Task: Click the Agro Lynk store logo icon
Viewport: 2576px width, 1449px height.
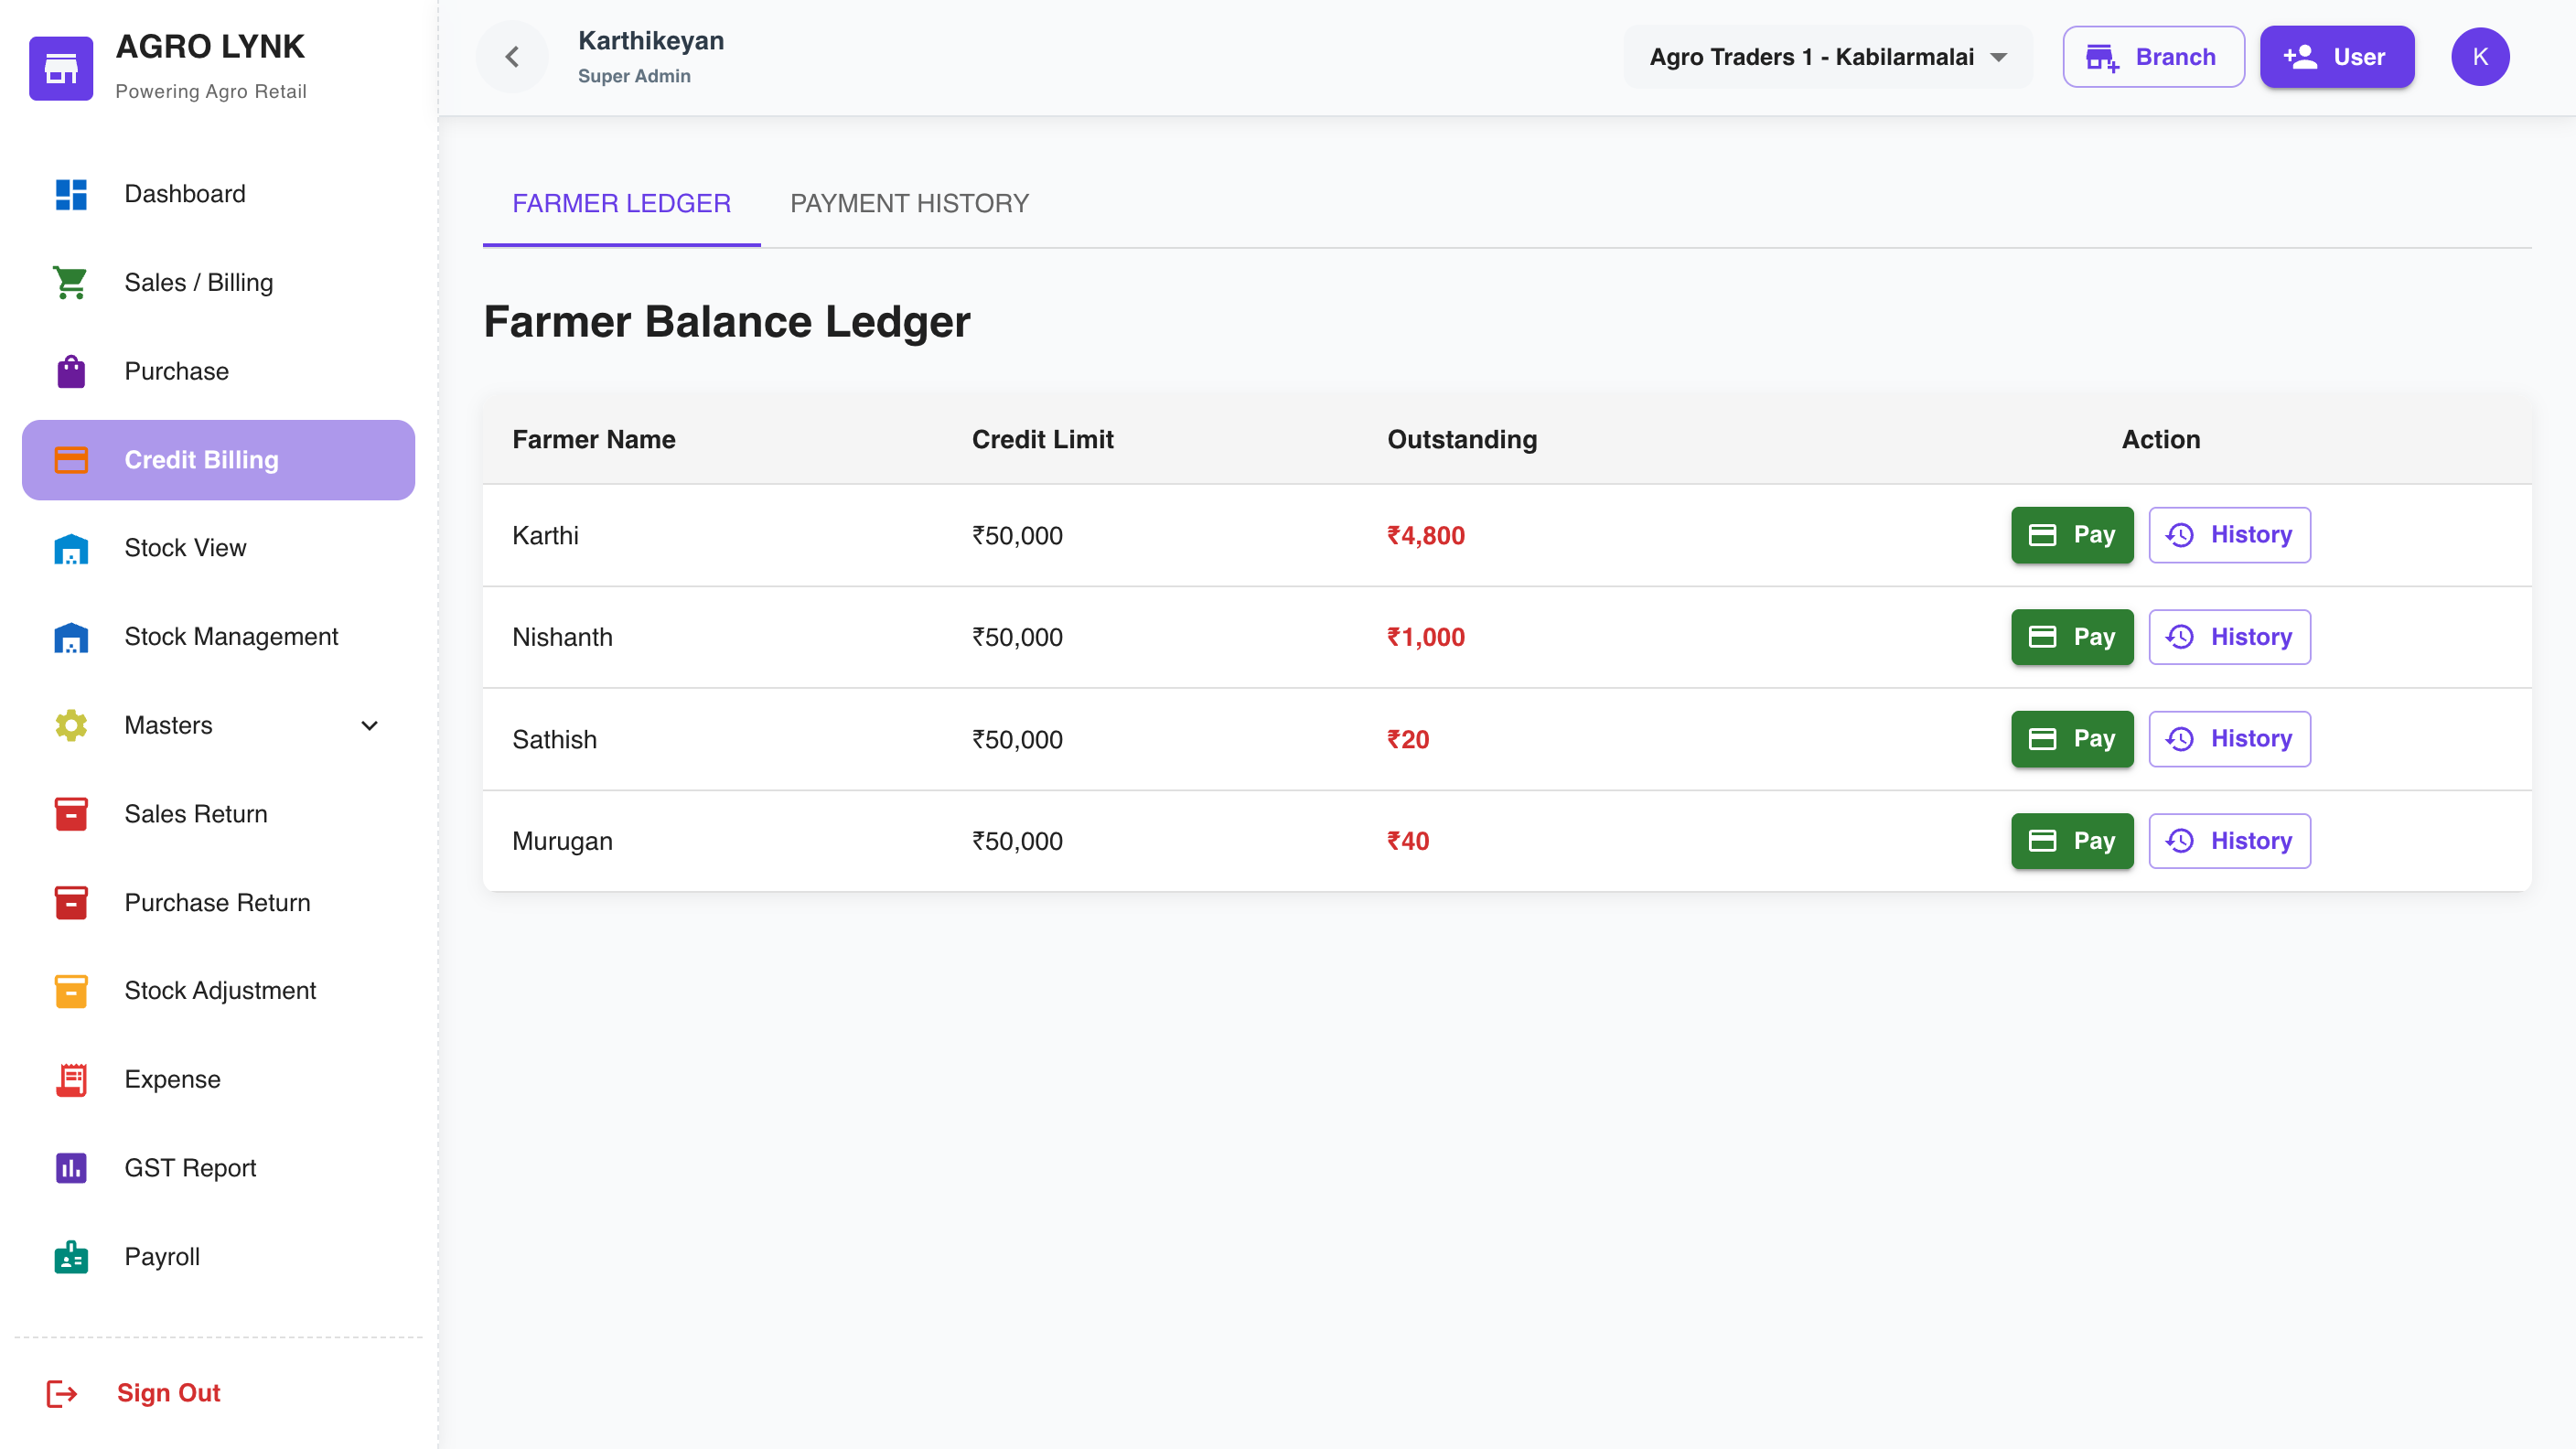Action: pos(61,68)
